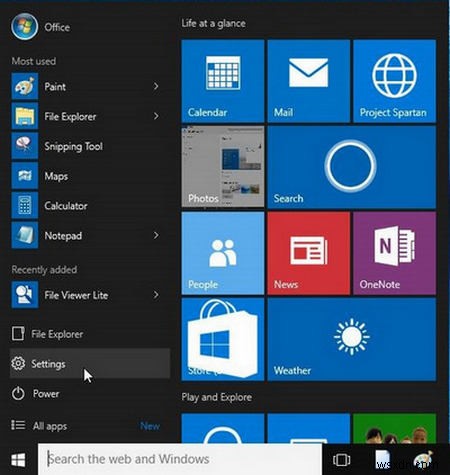The image size is (450, 475).
Task: Expand the File Viewer Lite arrow
Action: pyautogui.click(x=156, y=295)
